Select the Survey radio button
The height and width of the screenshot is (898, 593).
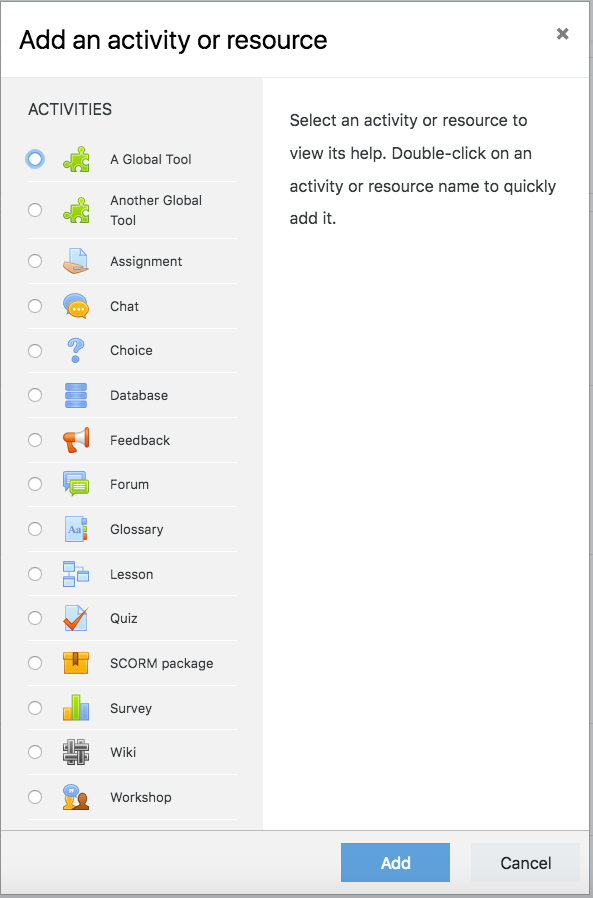click(35, 708)
